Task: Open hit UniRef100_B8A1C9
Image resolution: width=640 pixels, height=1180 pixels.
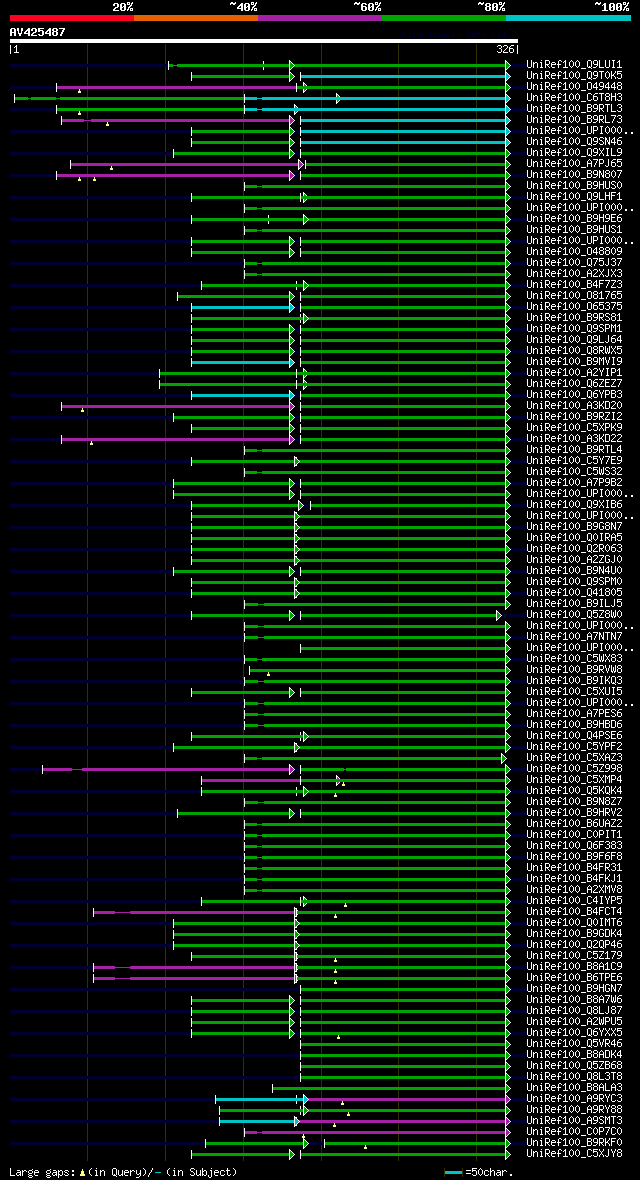Action: 574,967
